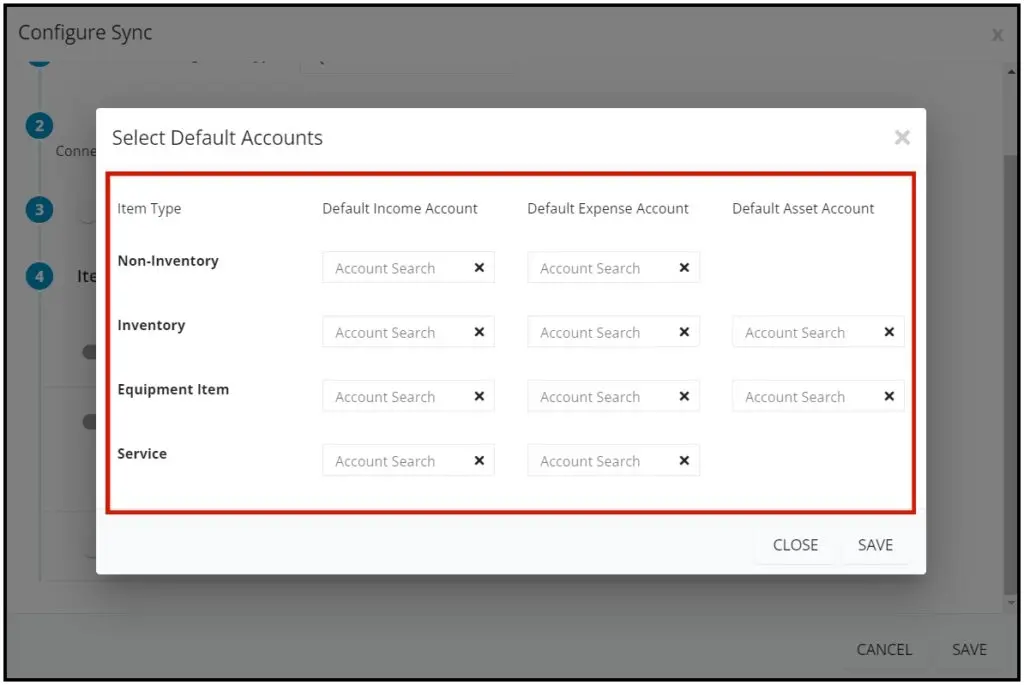This screenshot has width=1024, height=685.
Task: Click the Service row label
Action: [142, 453]
